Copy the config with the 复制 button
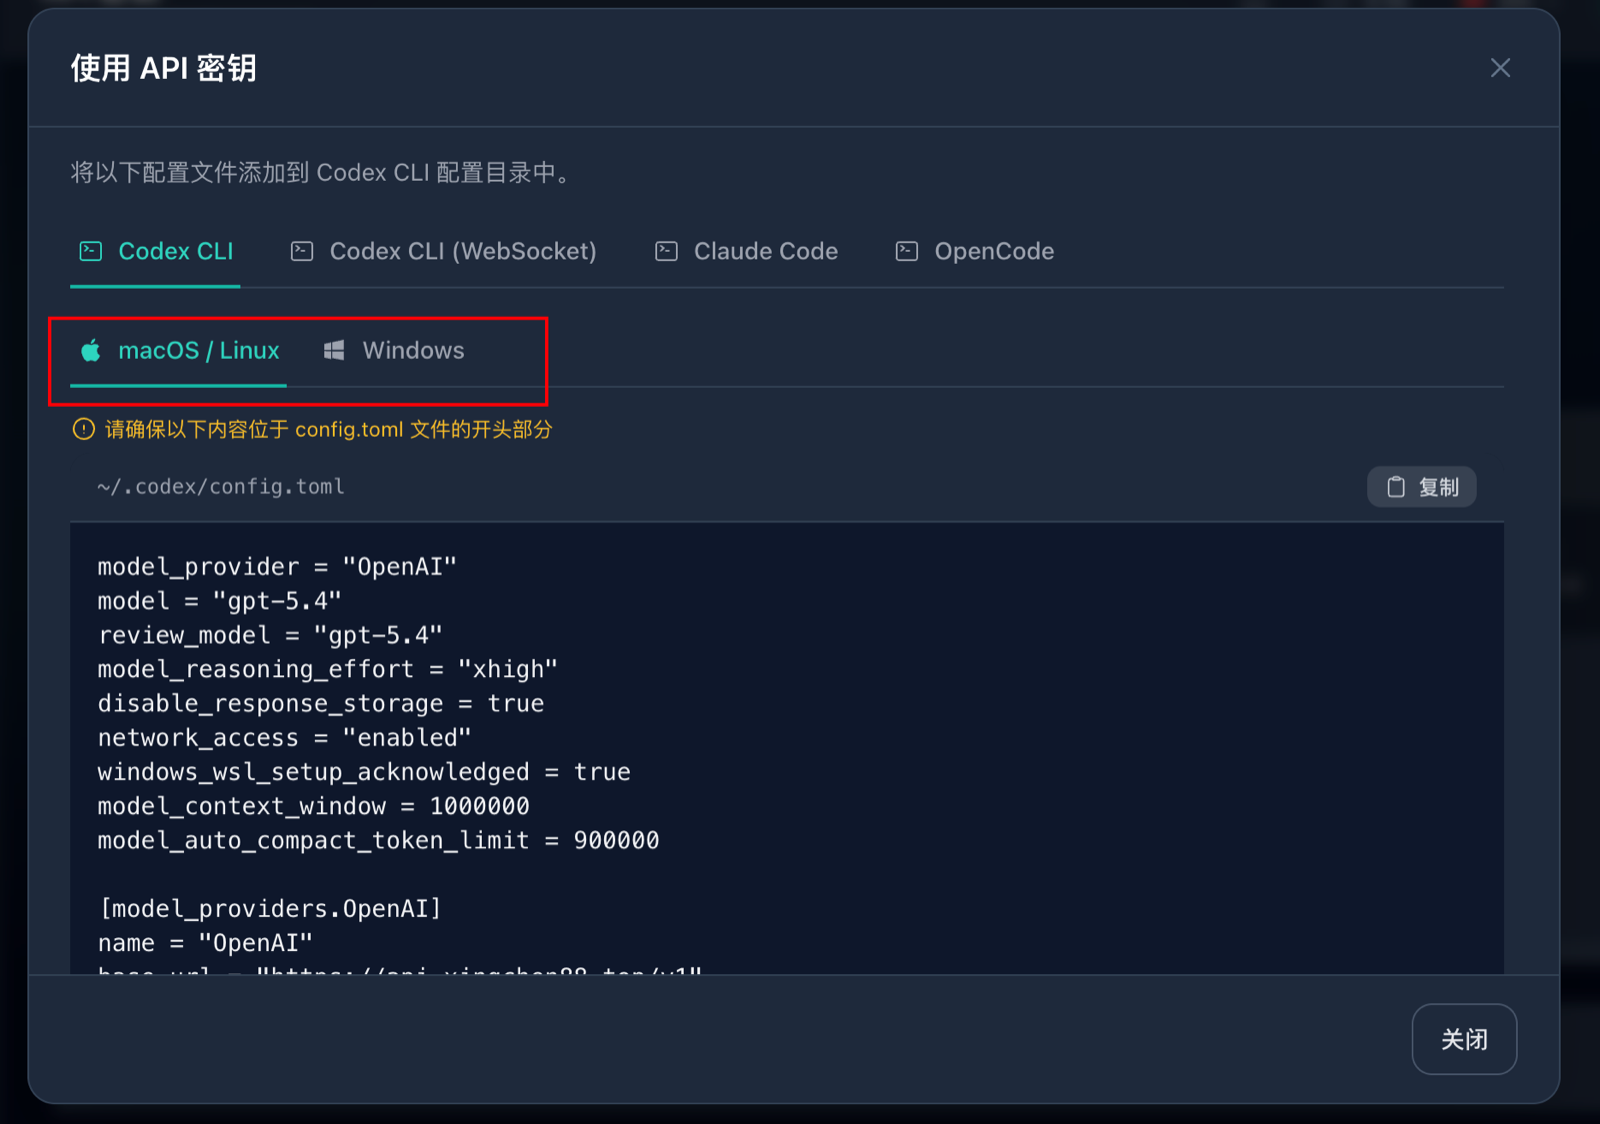The height and width of the screenshot is (1124, 1600). click(x=1421, y=487)
